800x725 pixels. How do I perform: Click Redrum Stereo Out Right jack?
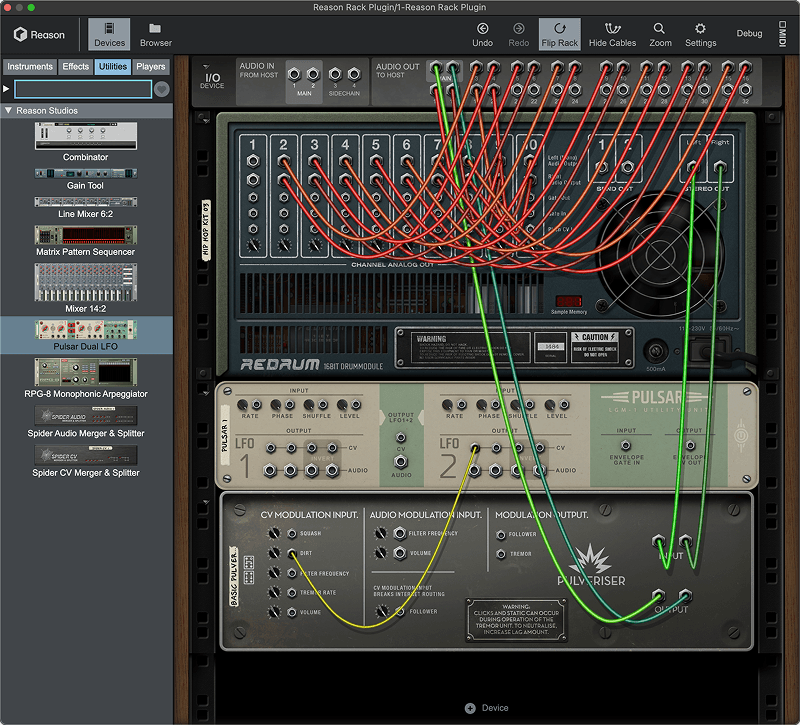pos(720,166)
